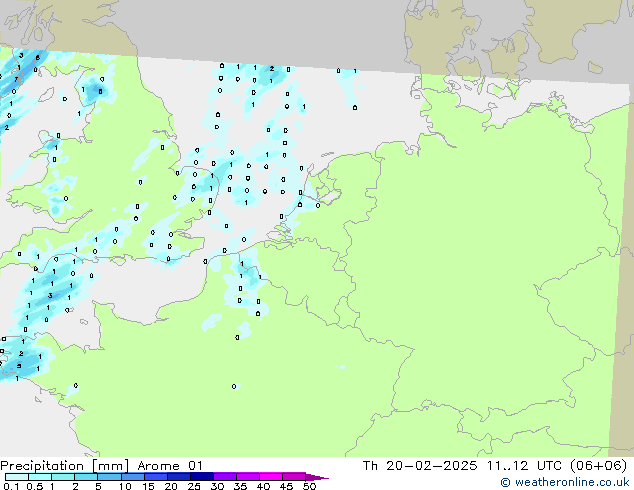This screenshot has height=490, width=634.
Task: Click the legend label '45'
Action: [x=286, y=486]
